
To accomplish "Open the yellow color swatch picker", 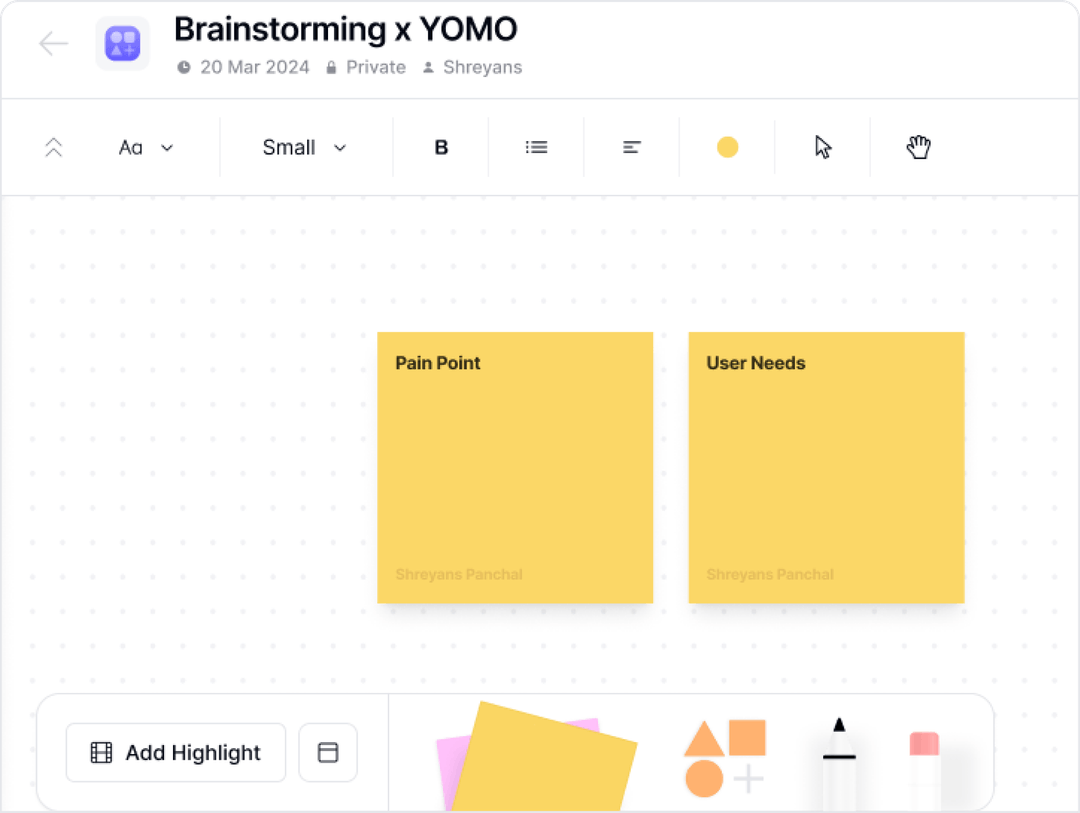I will tap(727, 146).
